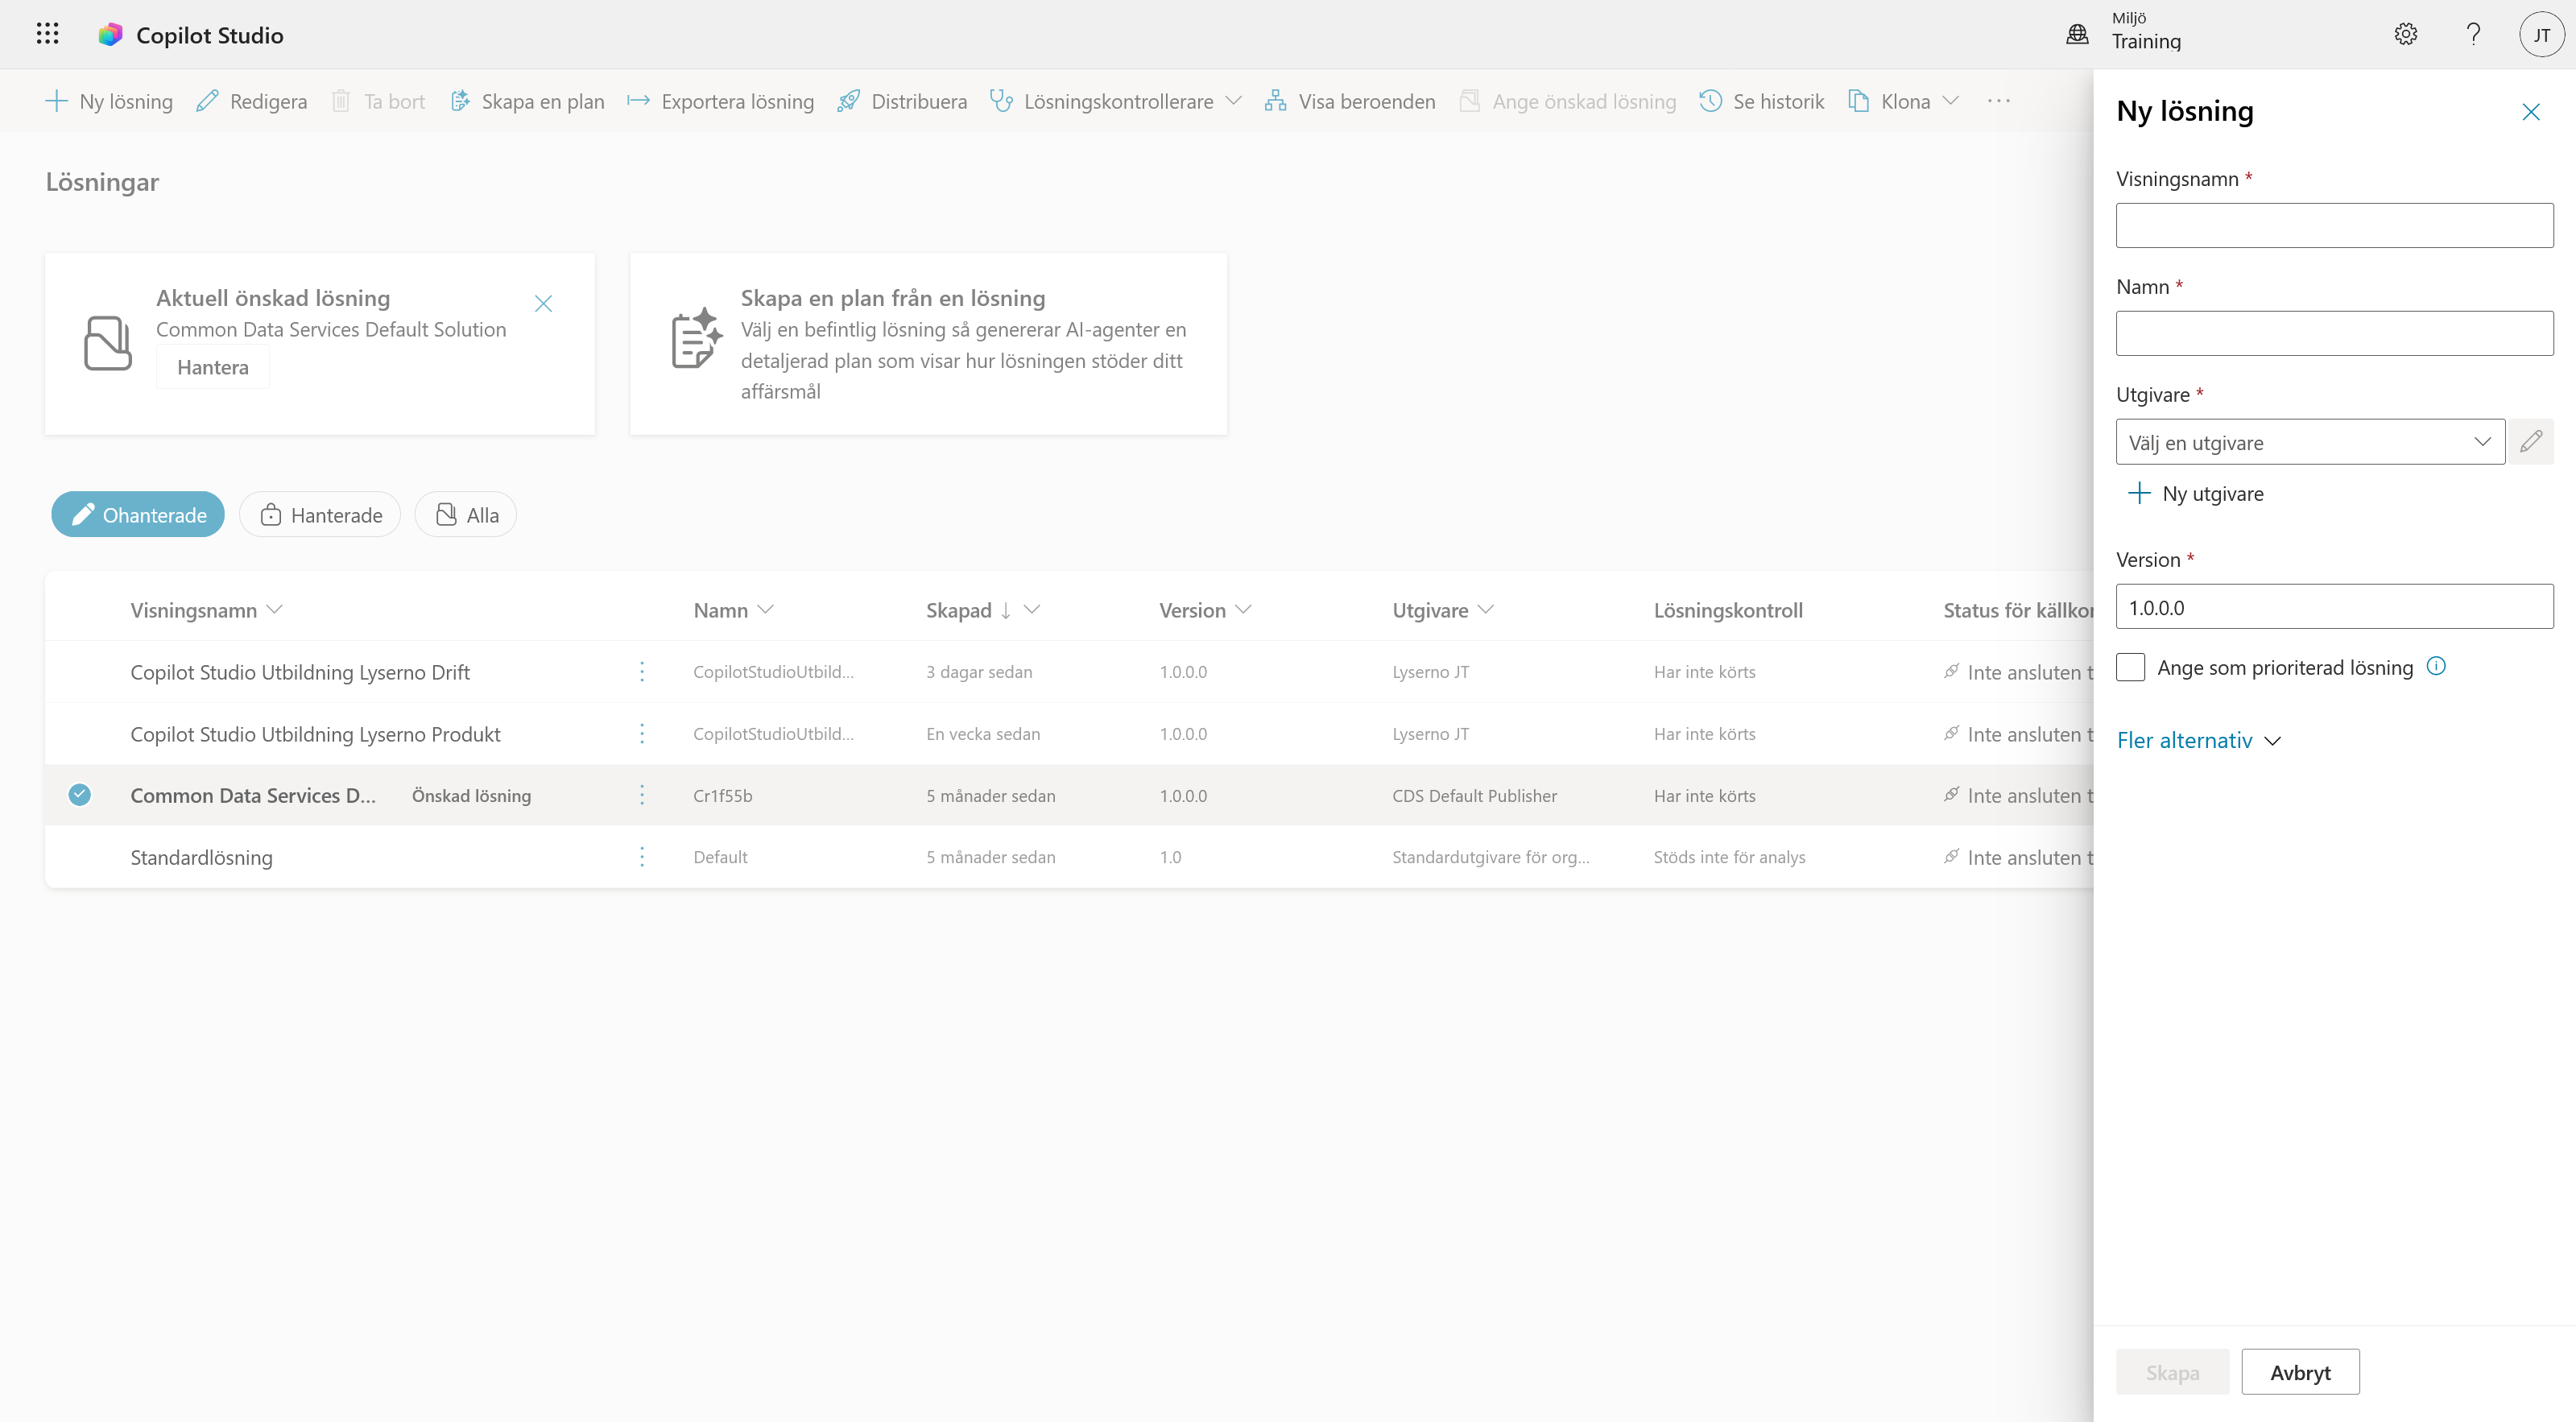This screenshot has height=1422, width=2576.
Task: Open the environment globe icon
Action: (x=2077, y=34)
